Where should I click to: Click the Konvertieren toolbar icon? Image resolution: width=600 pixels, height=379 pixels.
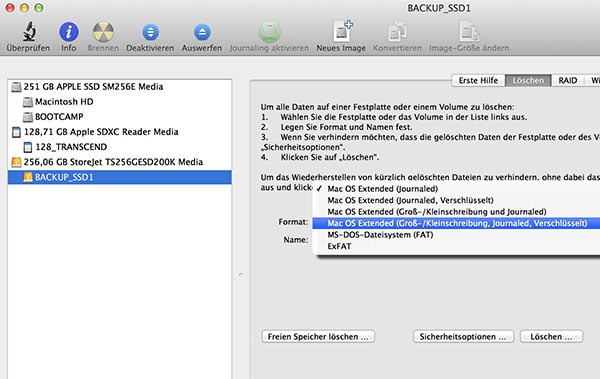click(x=397, y=31)
